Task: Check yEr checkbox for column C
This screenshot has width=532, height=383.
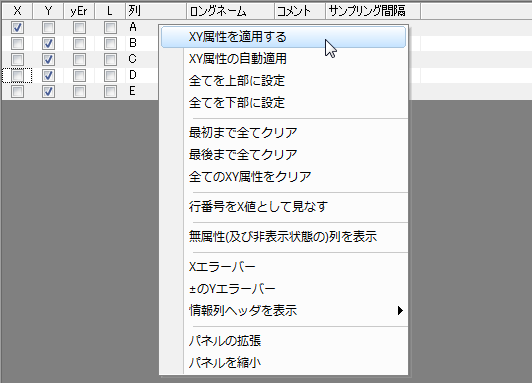Action: click(79, 59)
